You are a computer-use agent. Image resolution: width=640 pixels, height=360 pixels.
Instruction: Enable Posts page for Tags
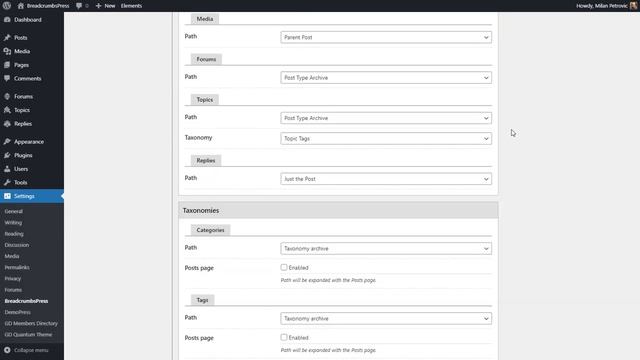point(284,338)
